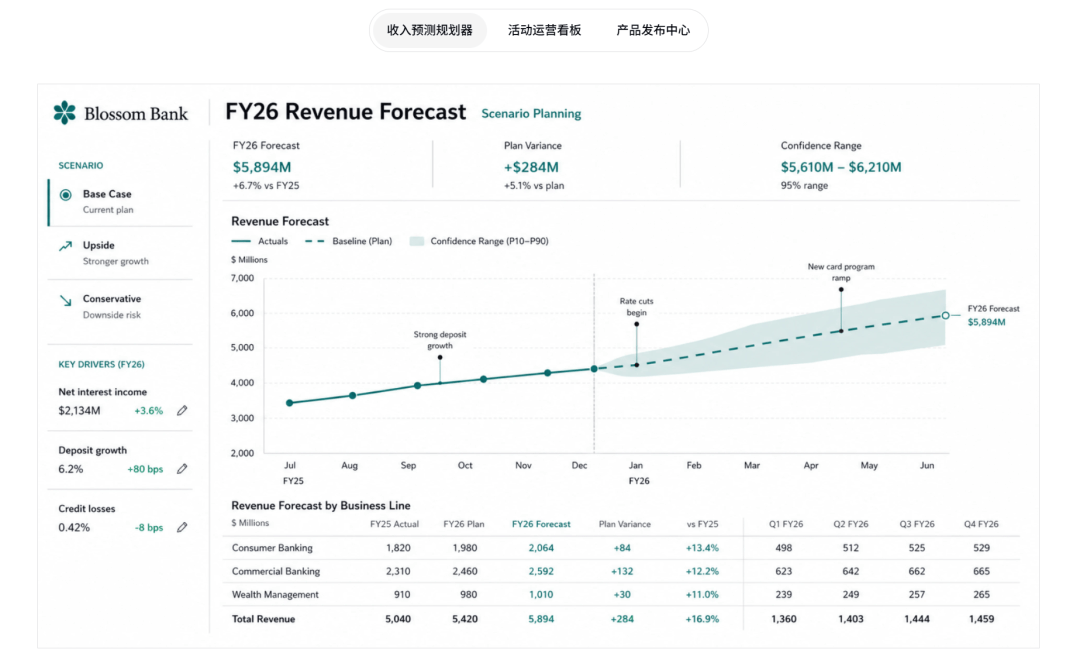Click the Confidence Range legend swatch
Viewport: 1080px width, 663px height.
point(416,241)
